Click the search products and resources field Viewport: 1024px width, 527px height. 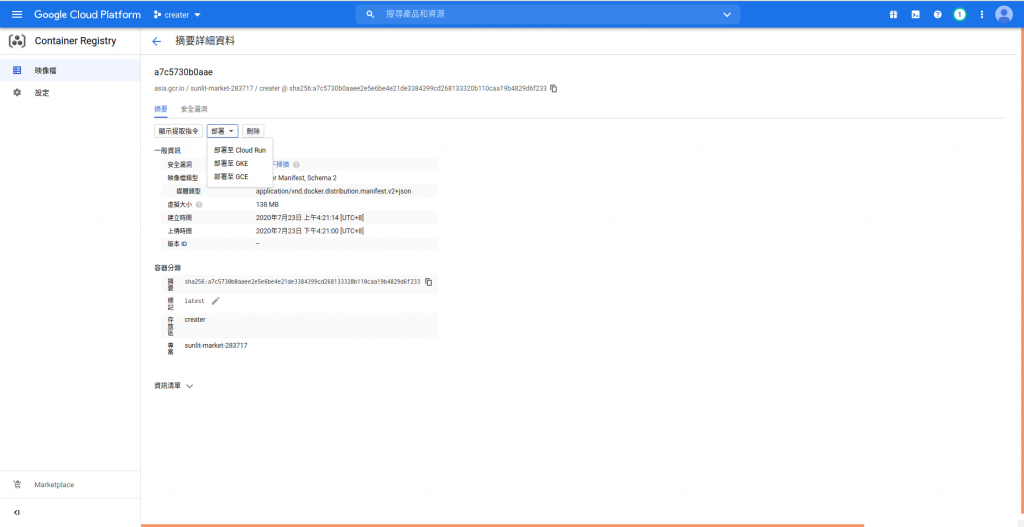click(547, 14)
